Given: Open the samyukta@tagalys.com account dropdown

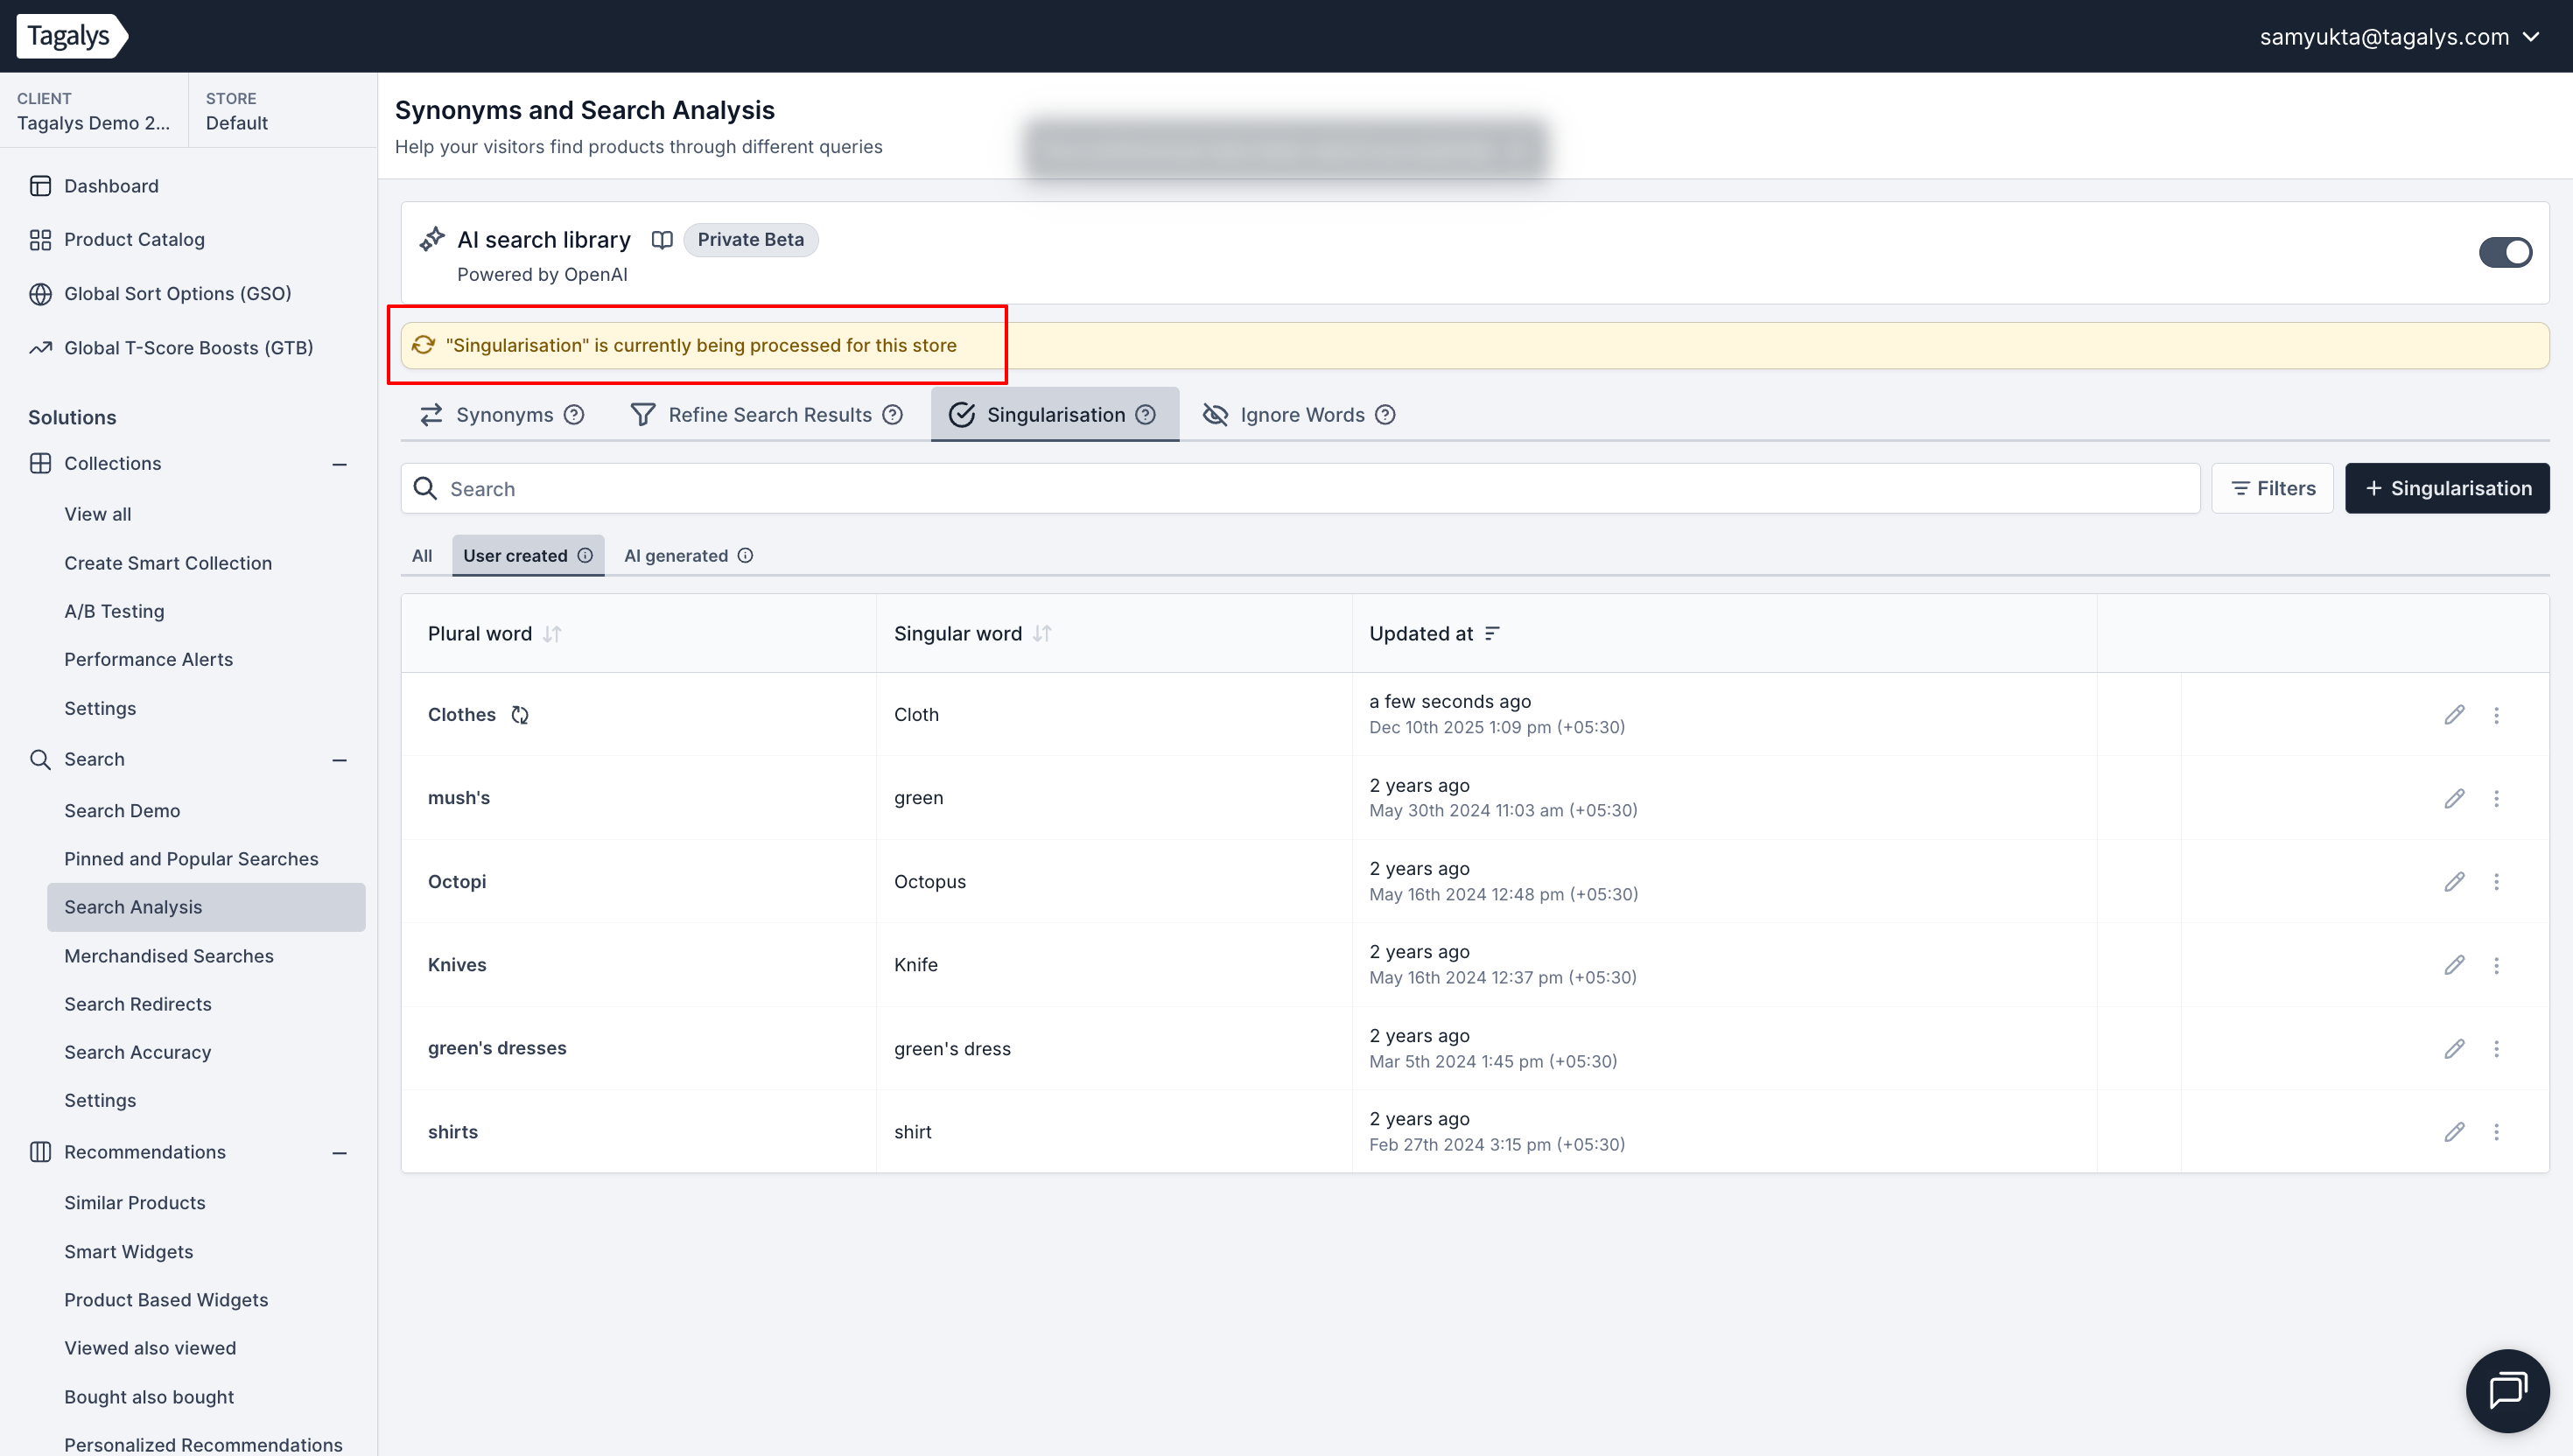Looking at the screenshot, I should tap(2399, 37).
